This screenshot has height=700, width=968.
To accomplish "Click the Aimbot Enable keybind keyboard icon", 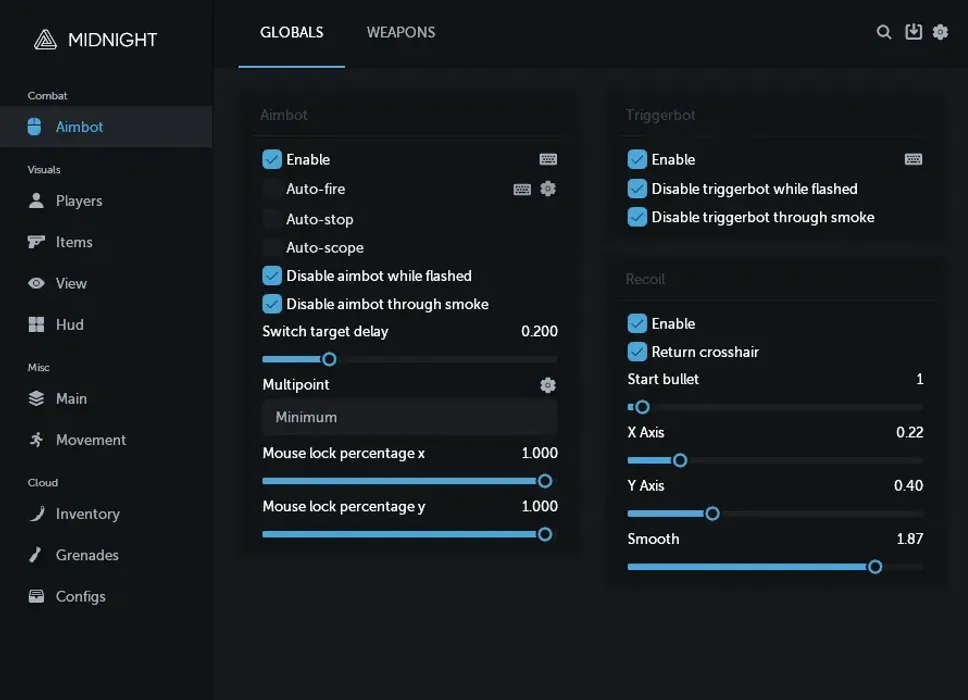I will coord(548,159).
